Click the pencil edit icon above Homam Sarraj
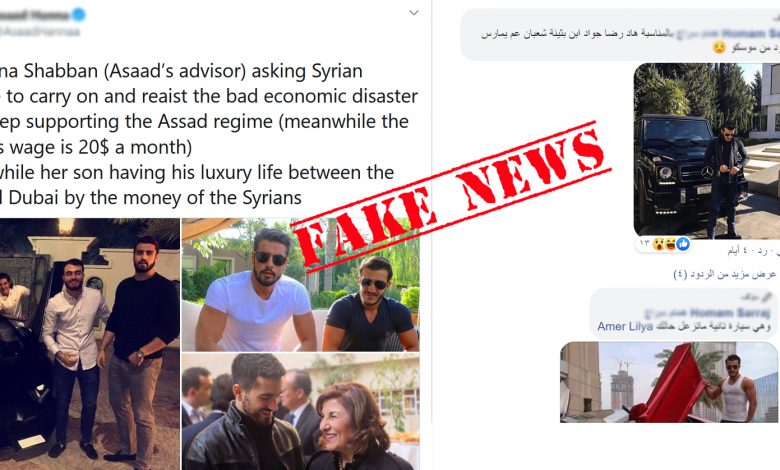This screenshot has width=780, height=470. [x=768, y=297]
